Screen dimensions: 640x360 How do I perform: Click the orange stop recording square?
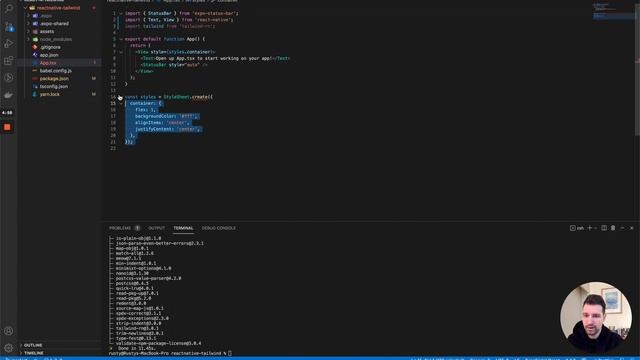click(7, 127)
